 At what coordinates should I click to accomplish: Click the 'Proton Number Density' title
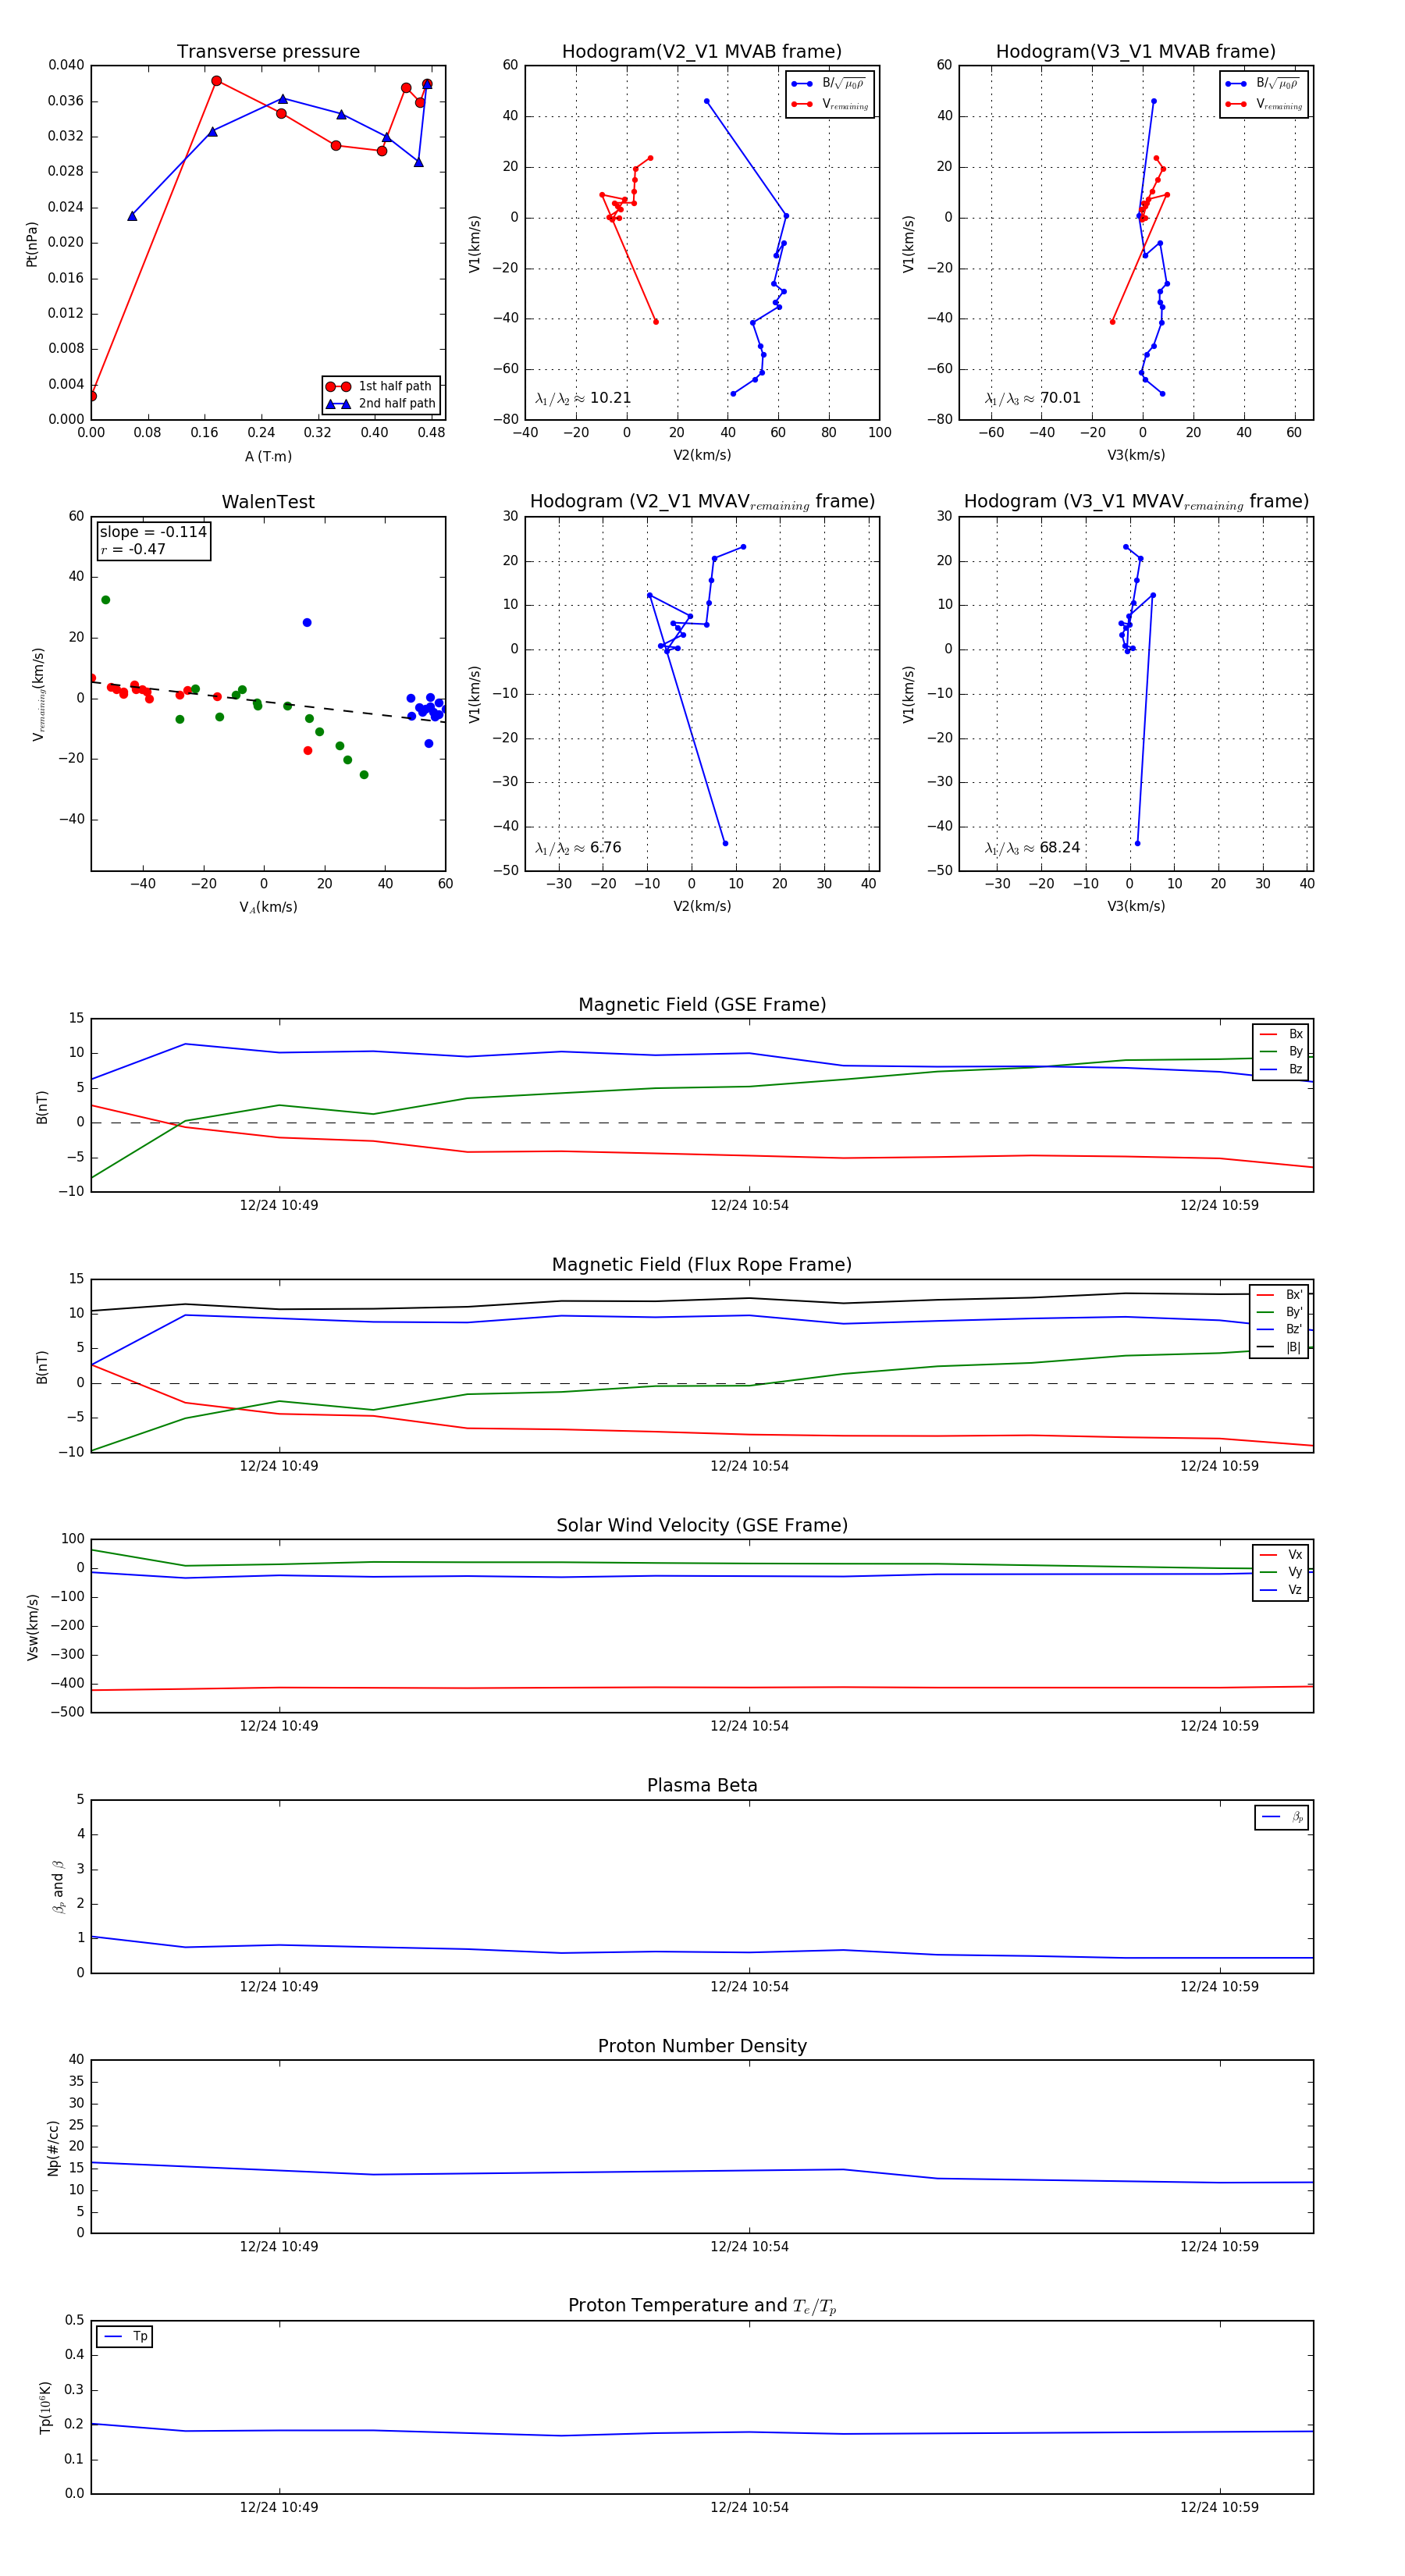pyautogui.click(x=702, y=2045)
